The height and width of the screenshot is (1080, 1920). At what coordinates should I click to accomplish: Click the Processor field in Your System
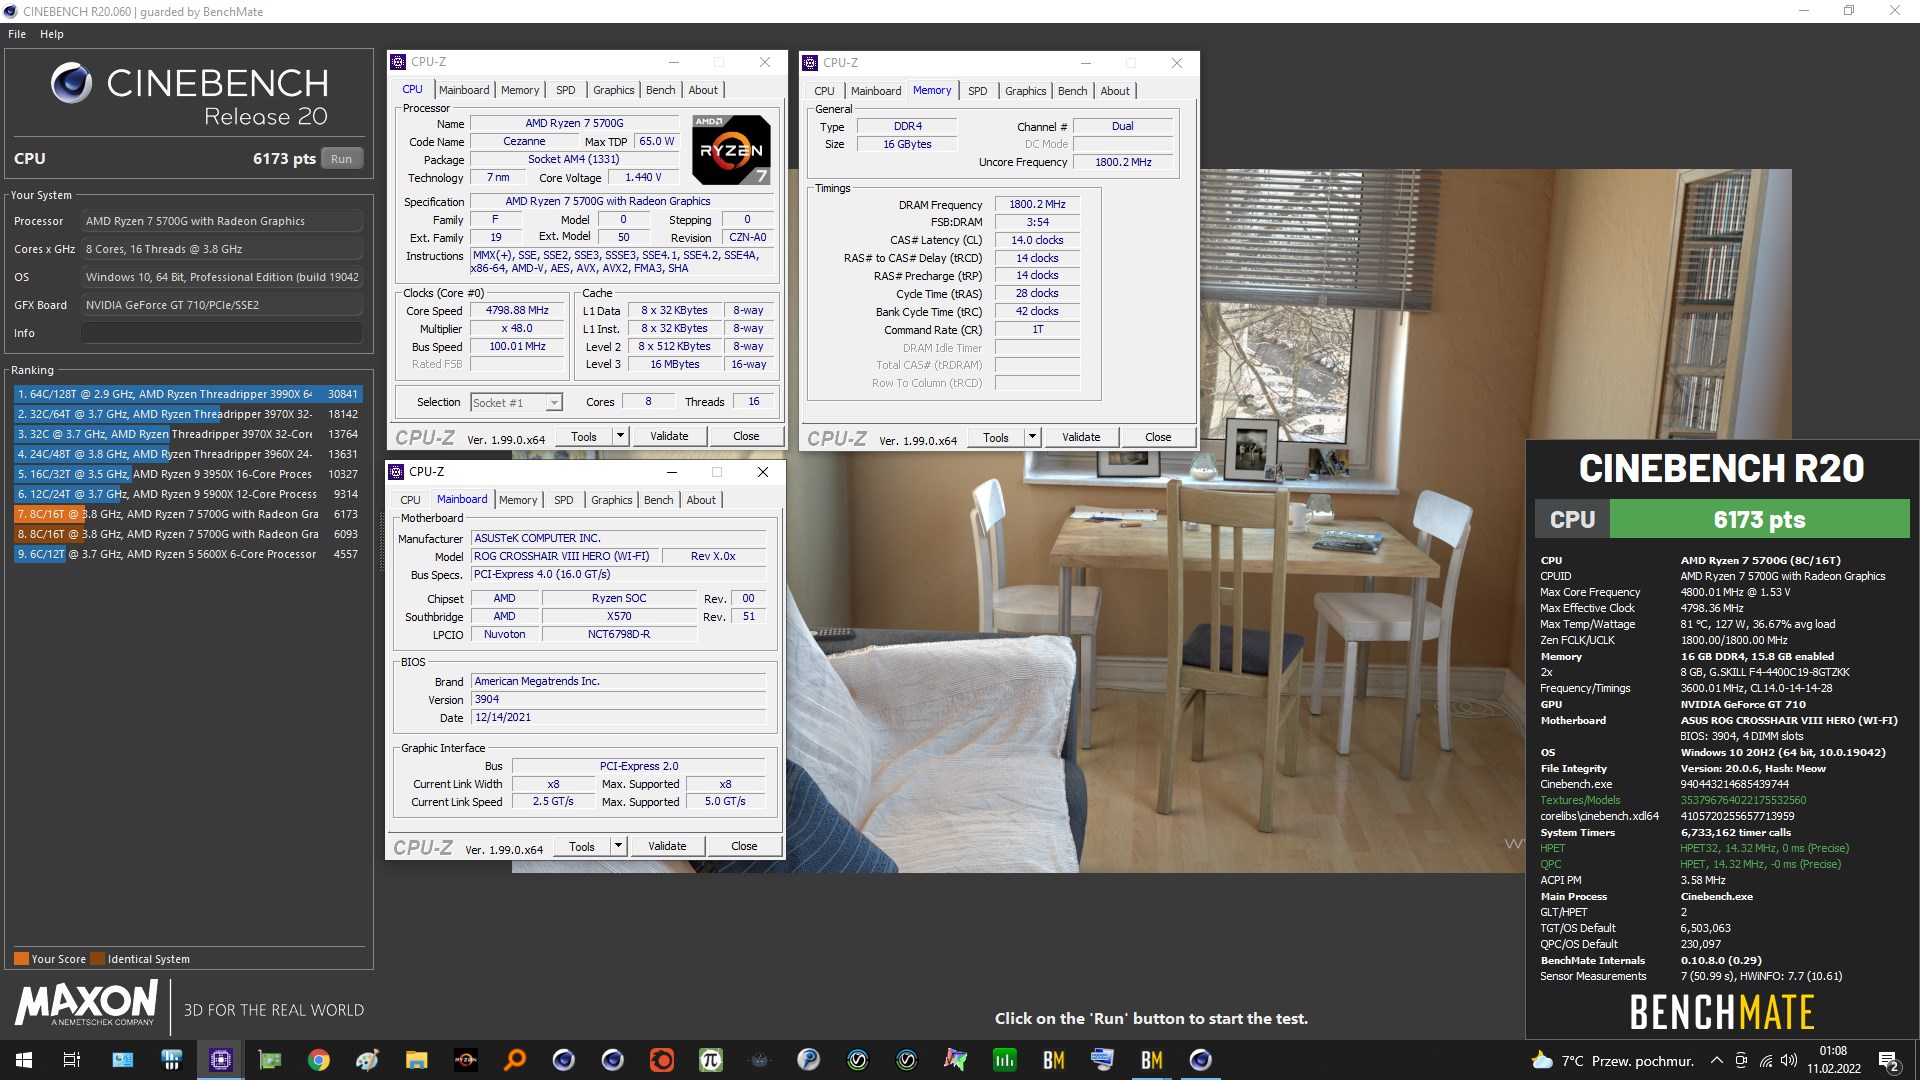[222, 221]
